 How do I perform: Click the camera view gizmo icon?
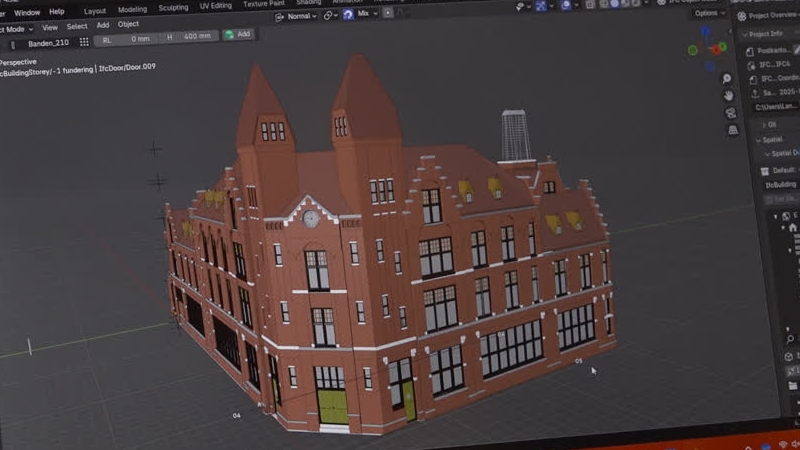point(730,112)
